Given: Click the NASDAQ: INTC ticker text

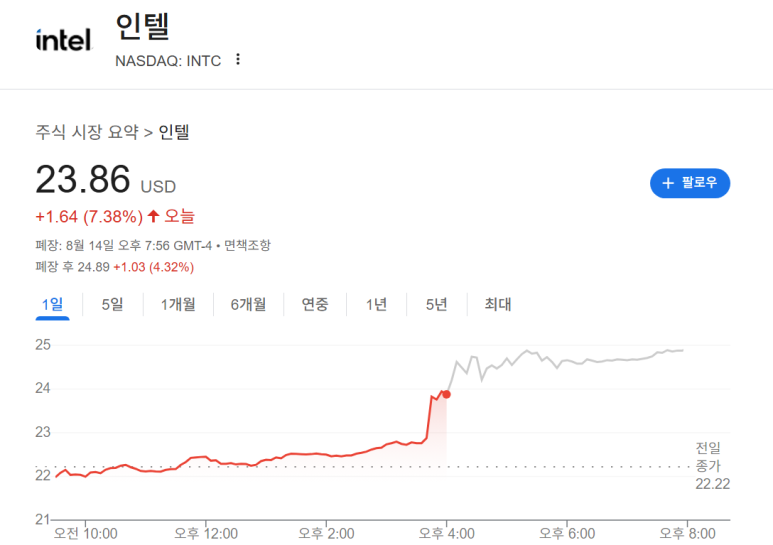Looking at the screenshot, I should (x=168, y=60).
